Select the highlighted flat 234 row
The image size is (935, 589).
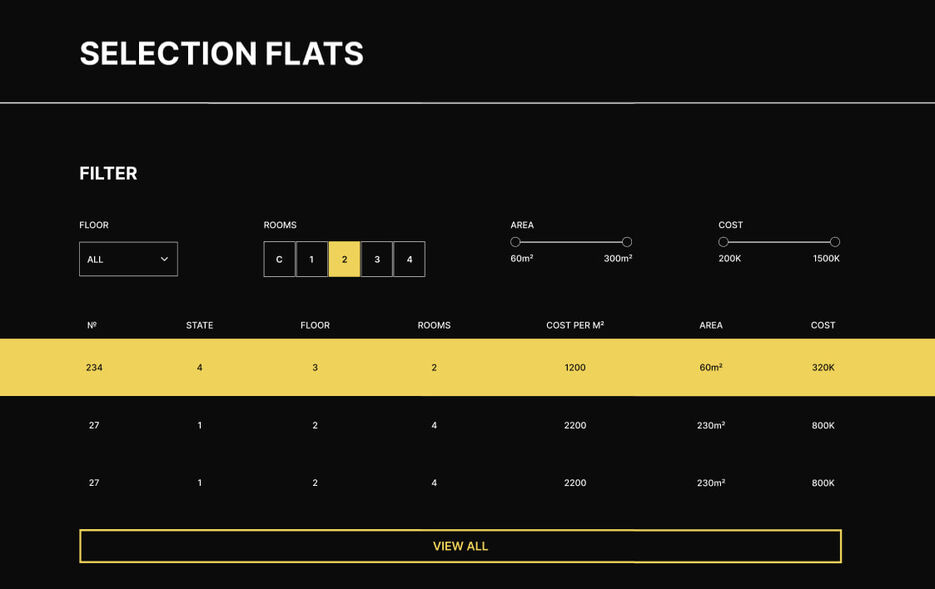[x=468, y=367]
